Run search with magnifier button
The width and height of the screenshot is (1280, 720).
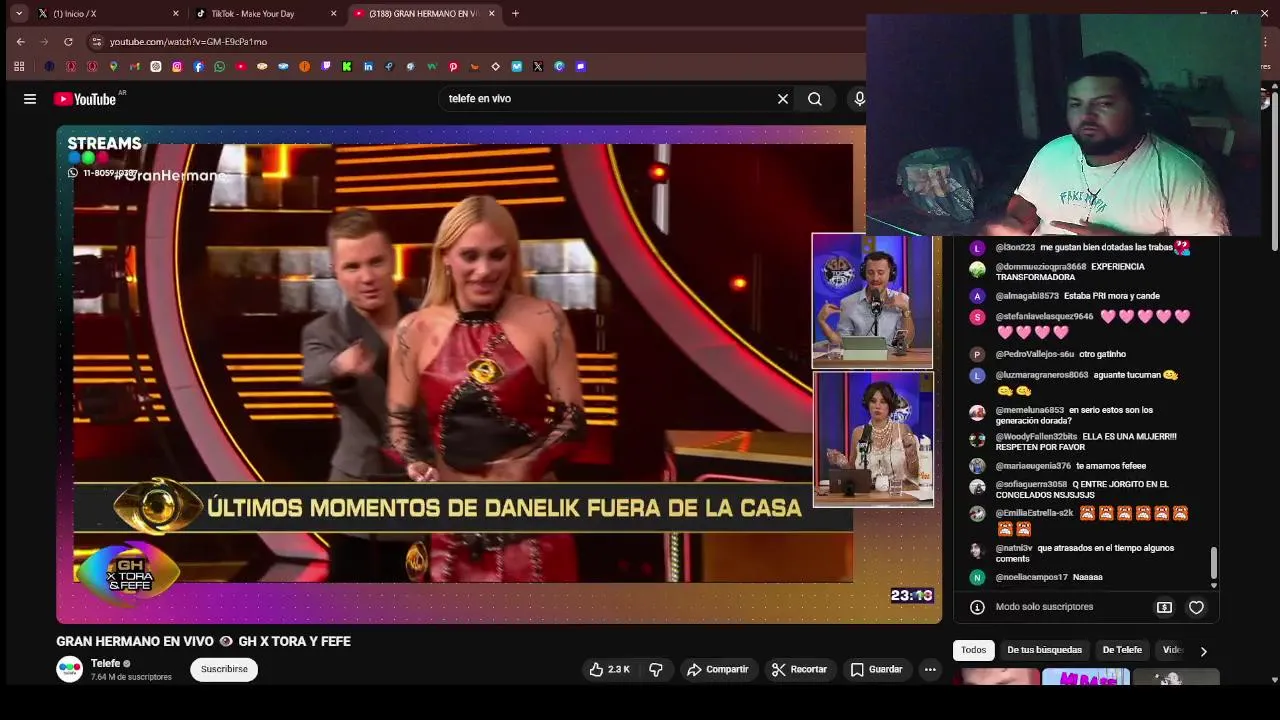click(x=815, y=99)
